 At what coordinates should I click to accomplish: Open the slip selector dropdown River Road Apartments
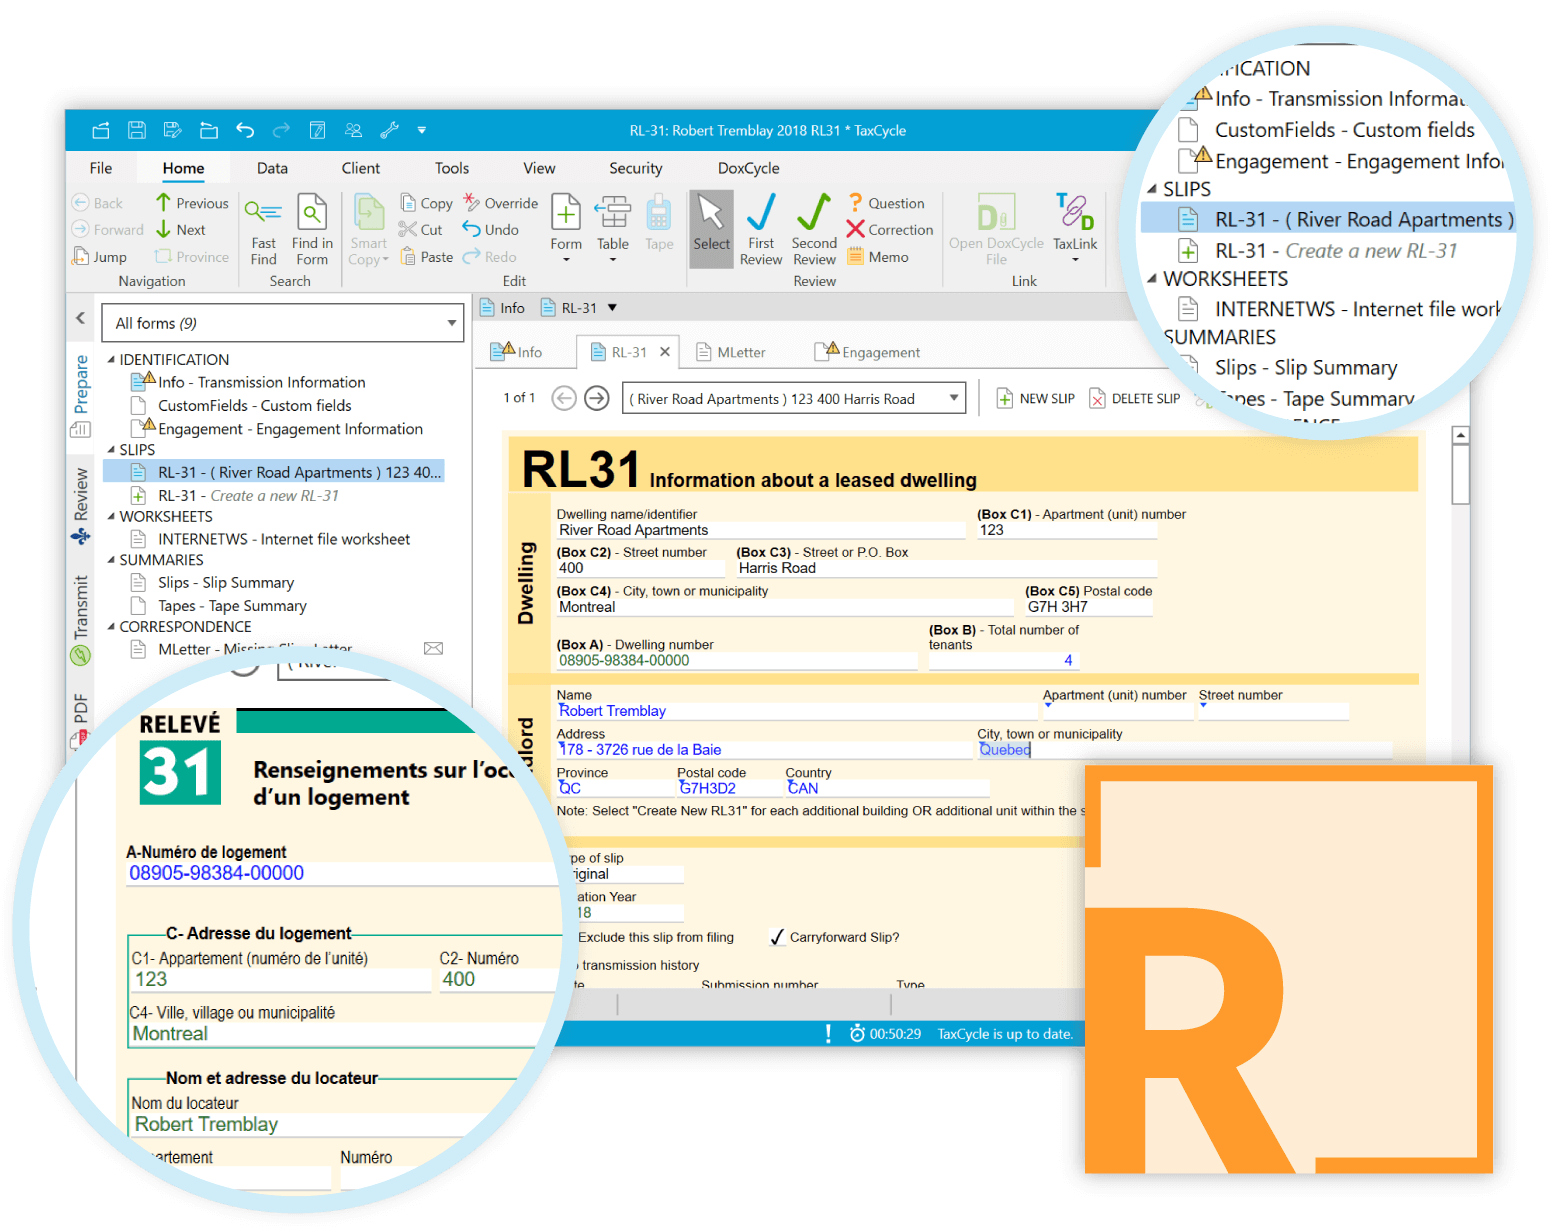pos(794,399)
